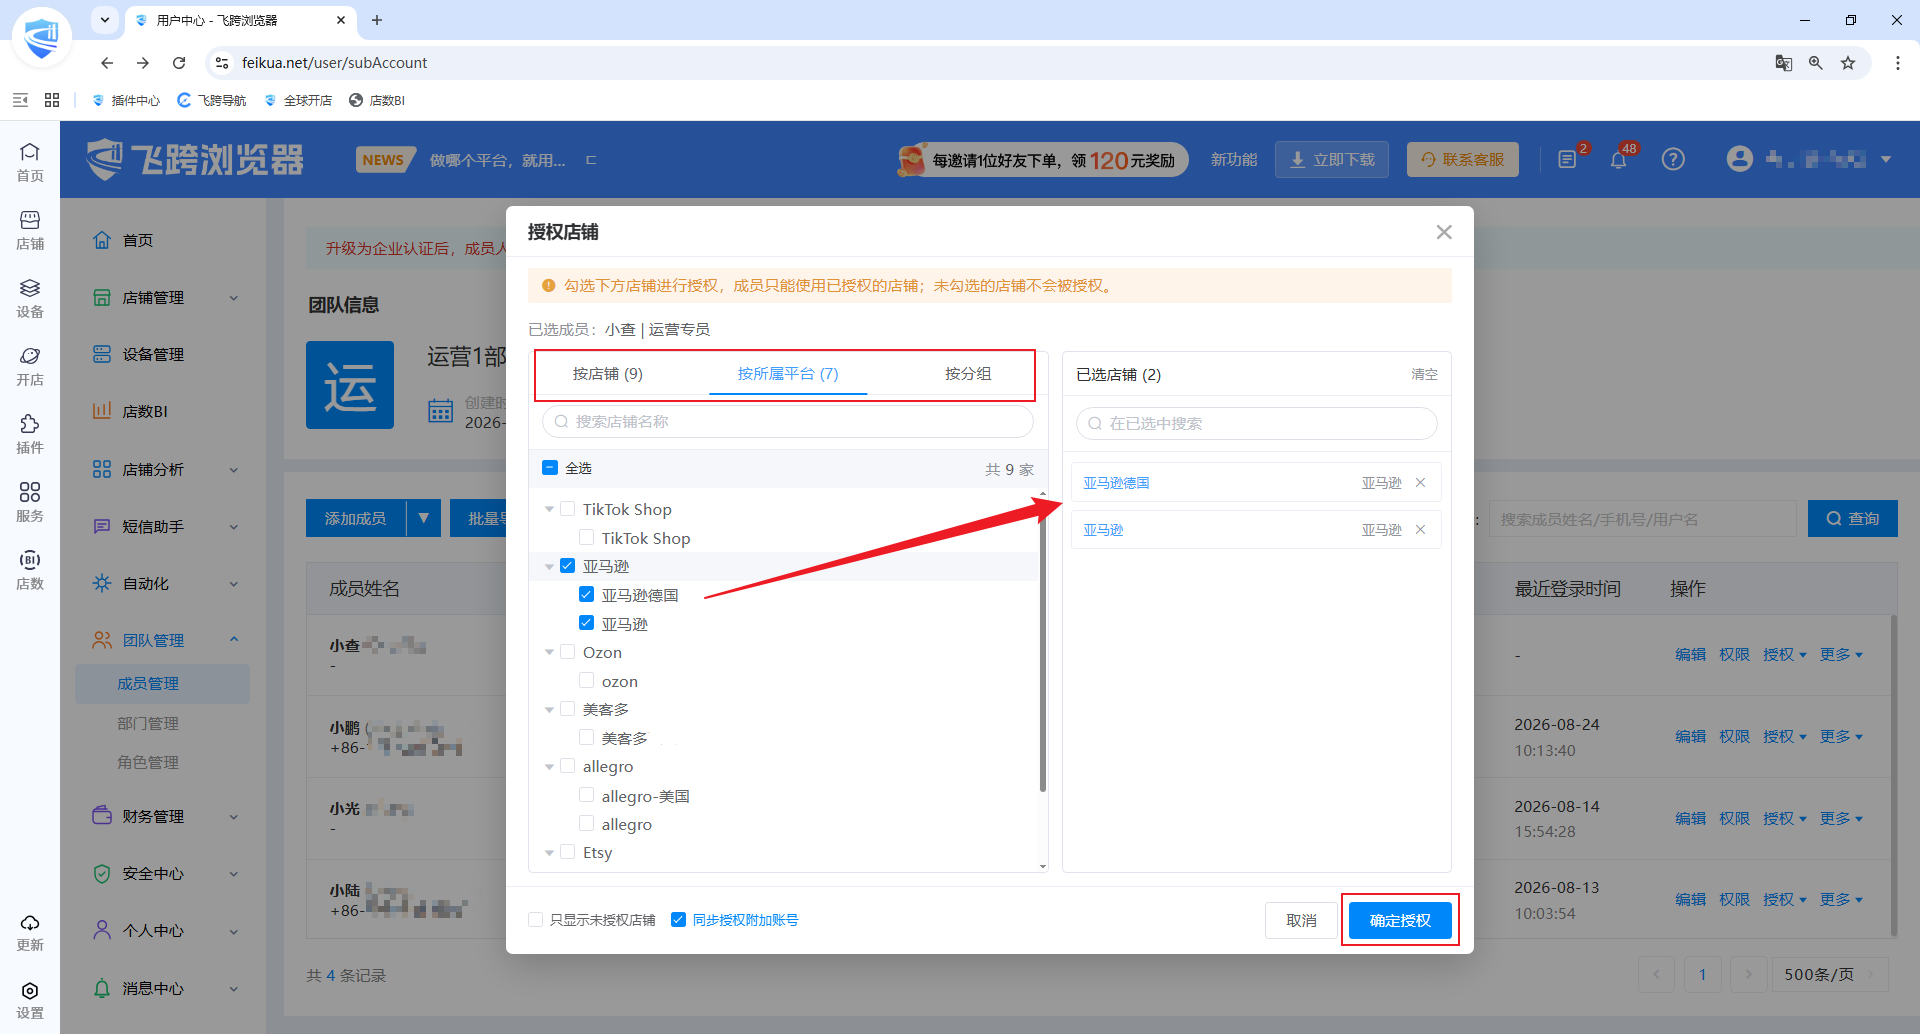Enable 只显示未授权店铺 checkbox

pos(536,920)
